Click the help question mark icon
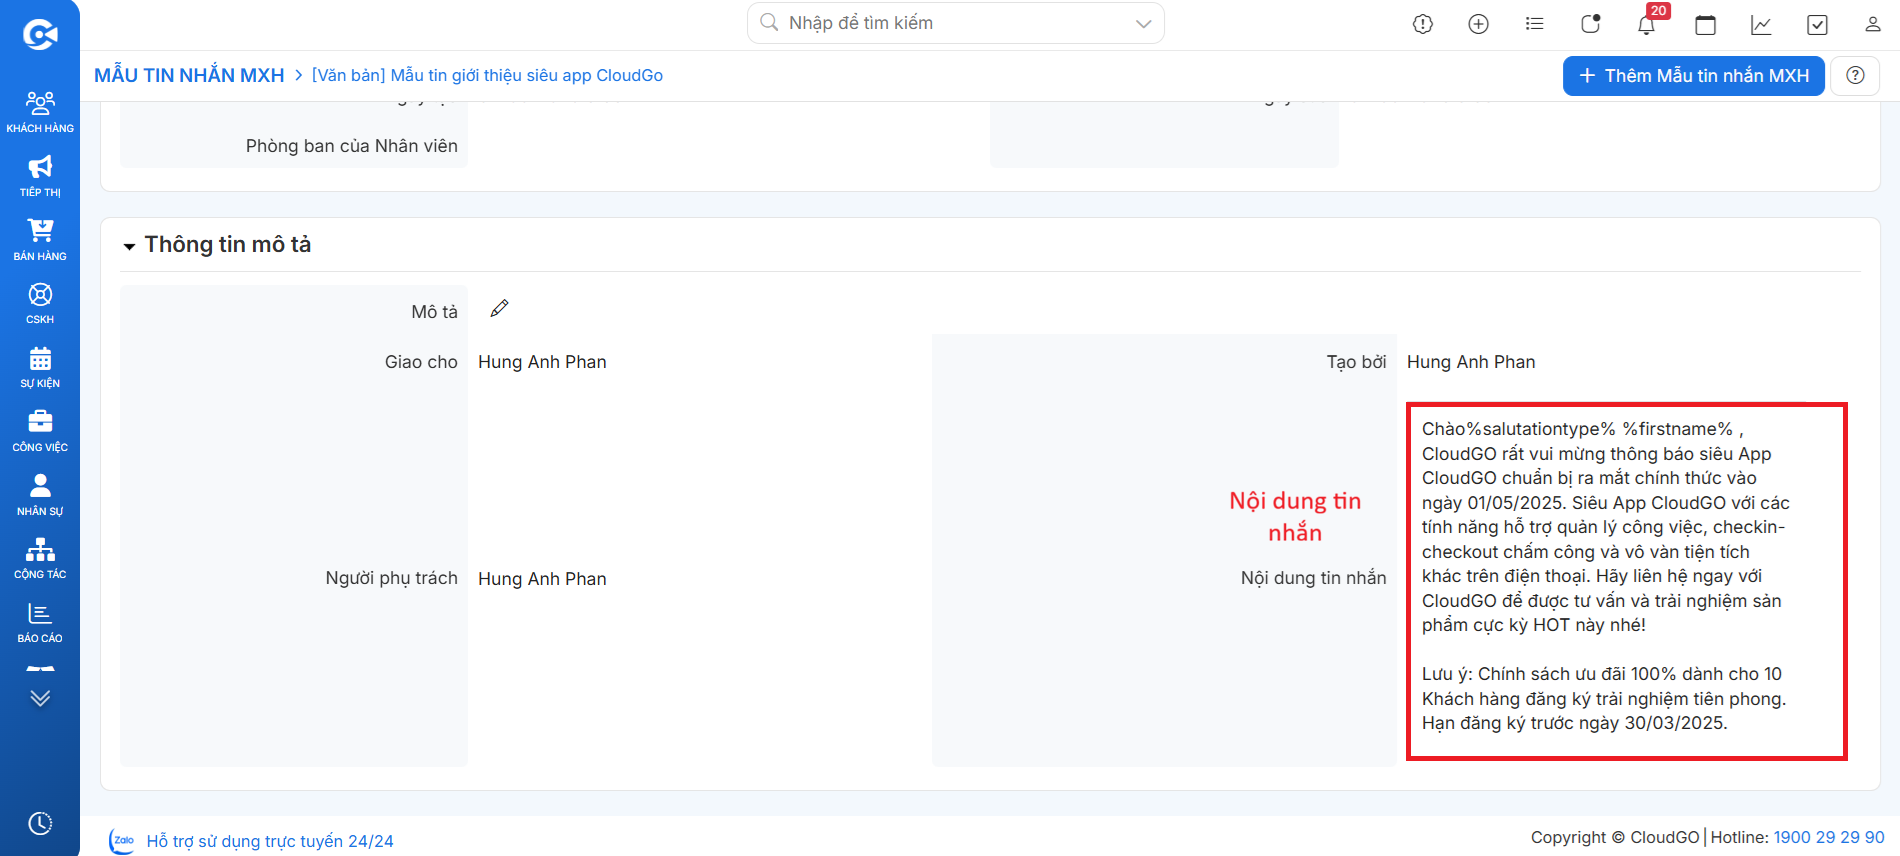 click(1855, 76)
